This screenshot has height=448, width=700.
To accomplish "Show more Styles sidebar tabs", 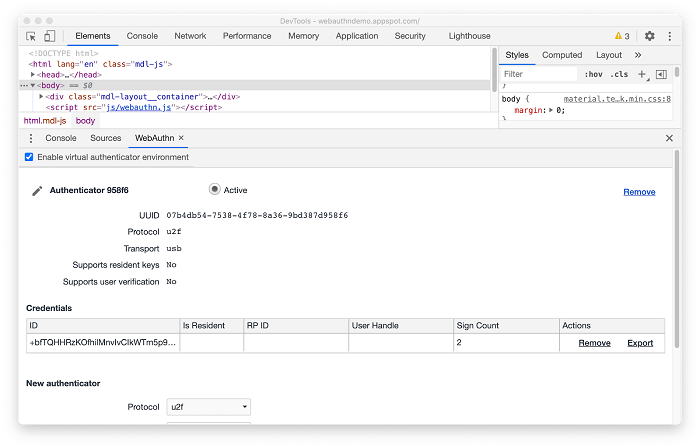I will [x=638, y=55].
